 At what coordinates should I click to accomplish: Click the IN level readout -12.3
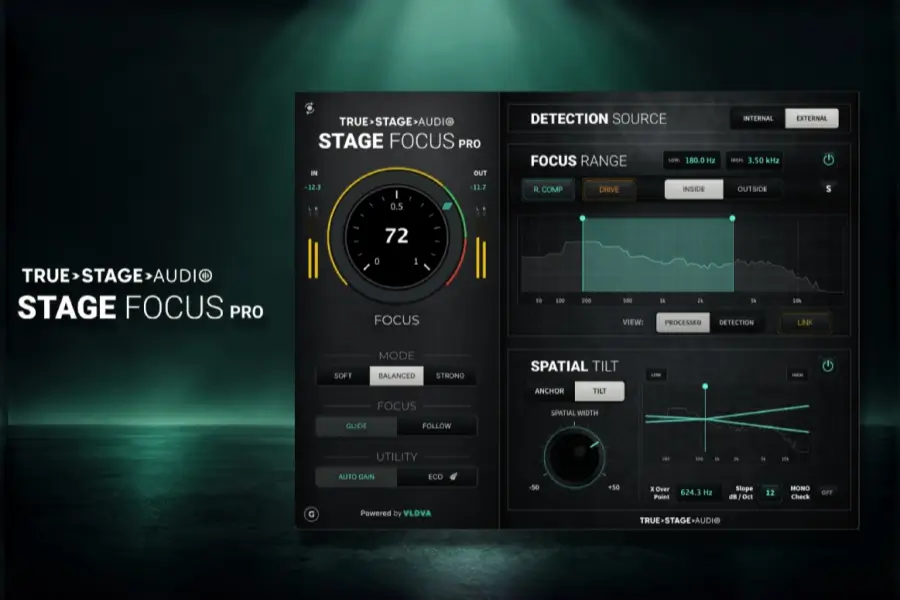coord(313,187)
